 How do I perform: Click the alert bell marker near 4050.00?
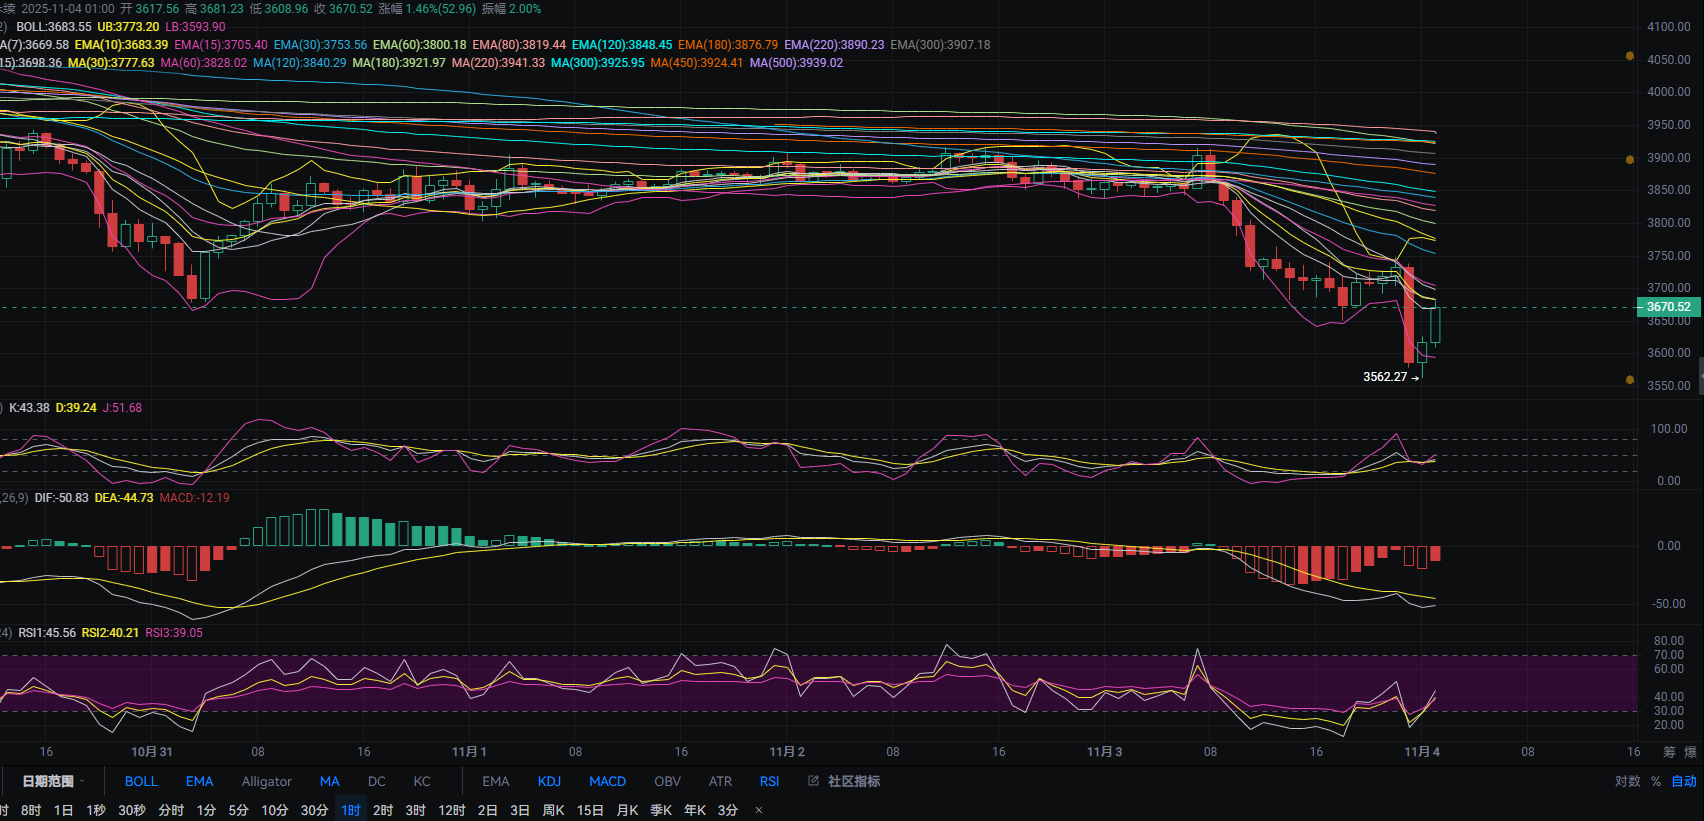click(x=1630, y=56)
